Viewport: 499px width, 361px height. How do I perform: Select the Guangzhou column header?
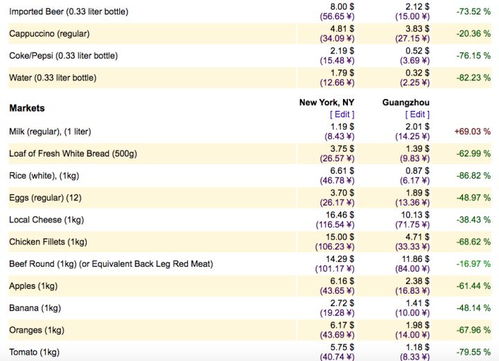tap(406, 102)
